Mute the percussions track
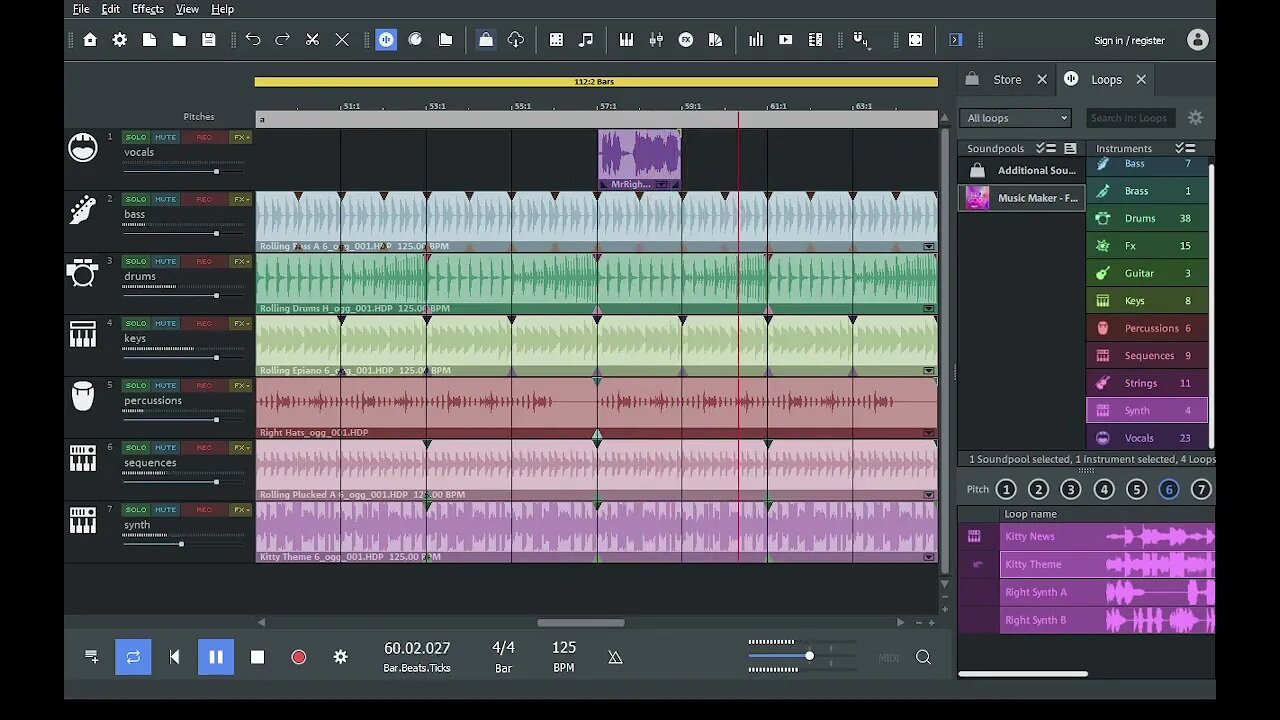The image size is (1280, 720). pyautogui.click(x=165, y=385)
